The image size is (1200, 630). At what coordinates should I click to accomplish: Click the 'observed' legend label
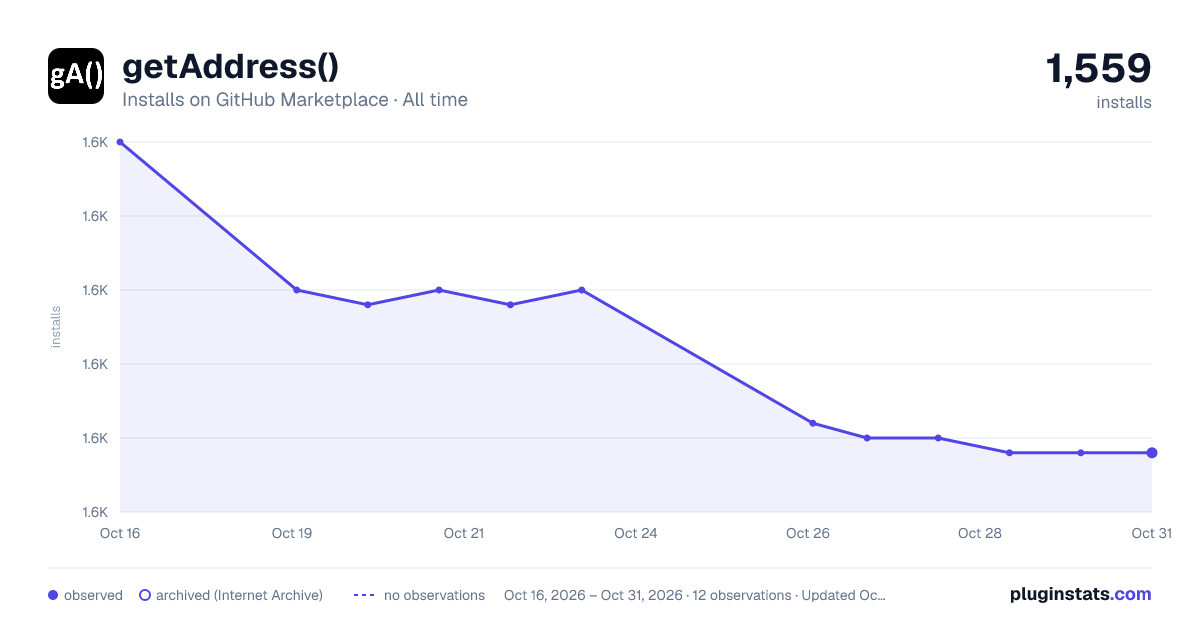point(93,595)
